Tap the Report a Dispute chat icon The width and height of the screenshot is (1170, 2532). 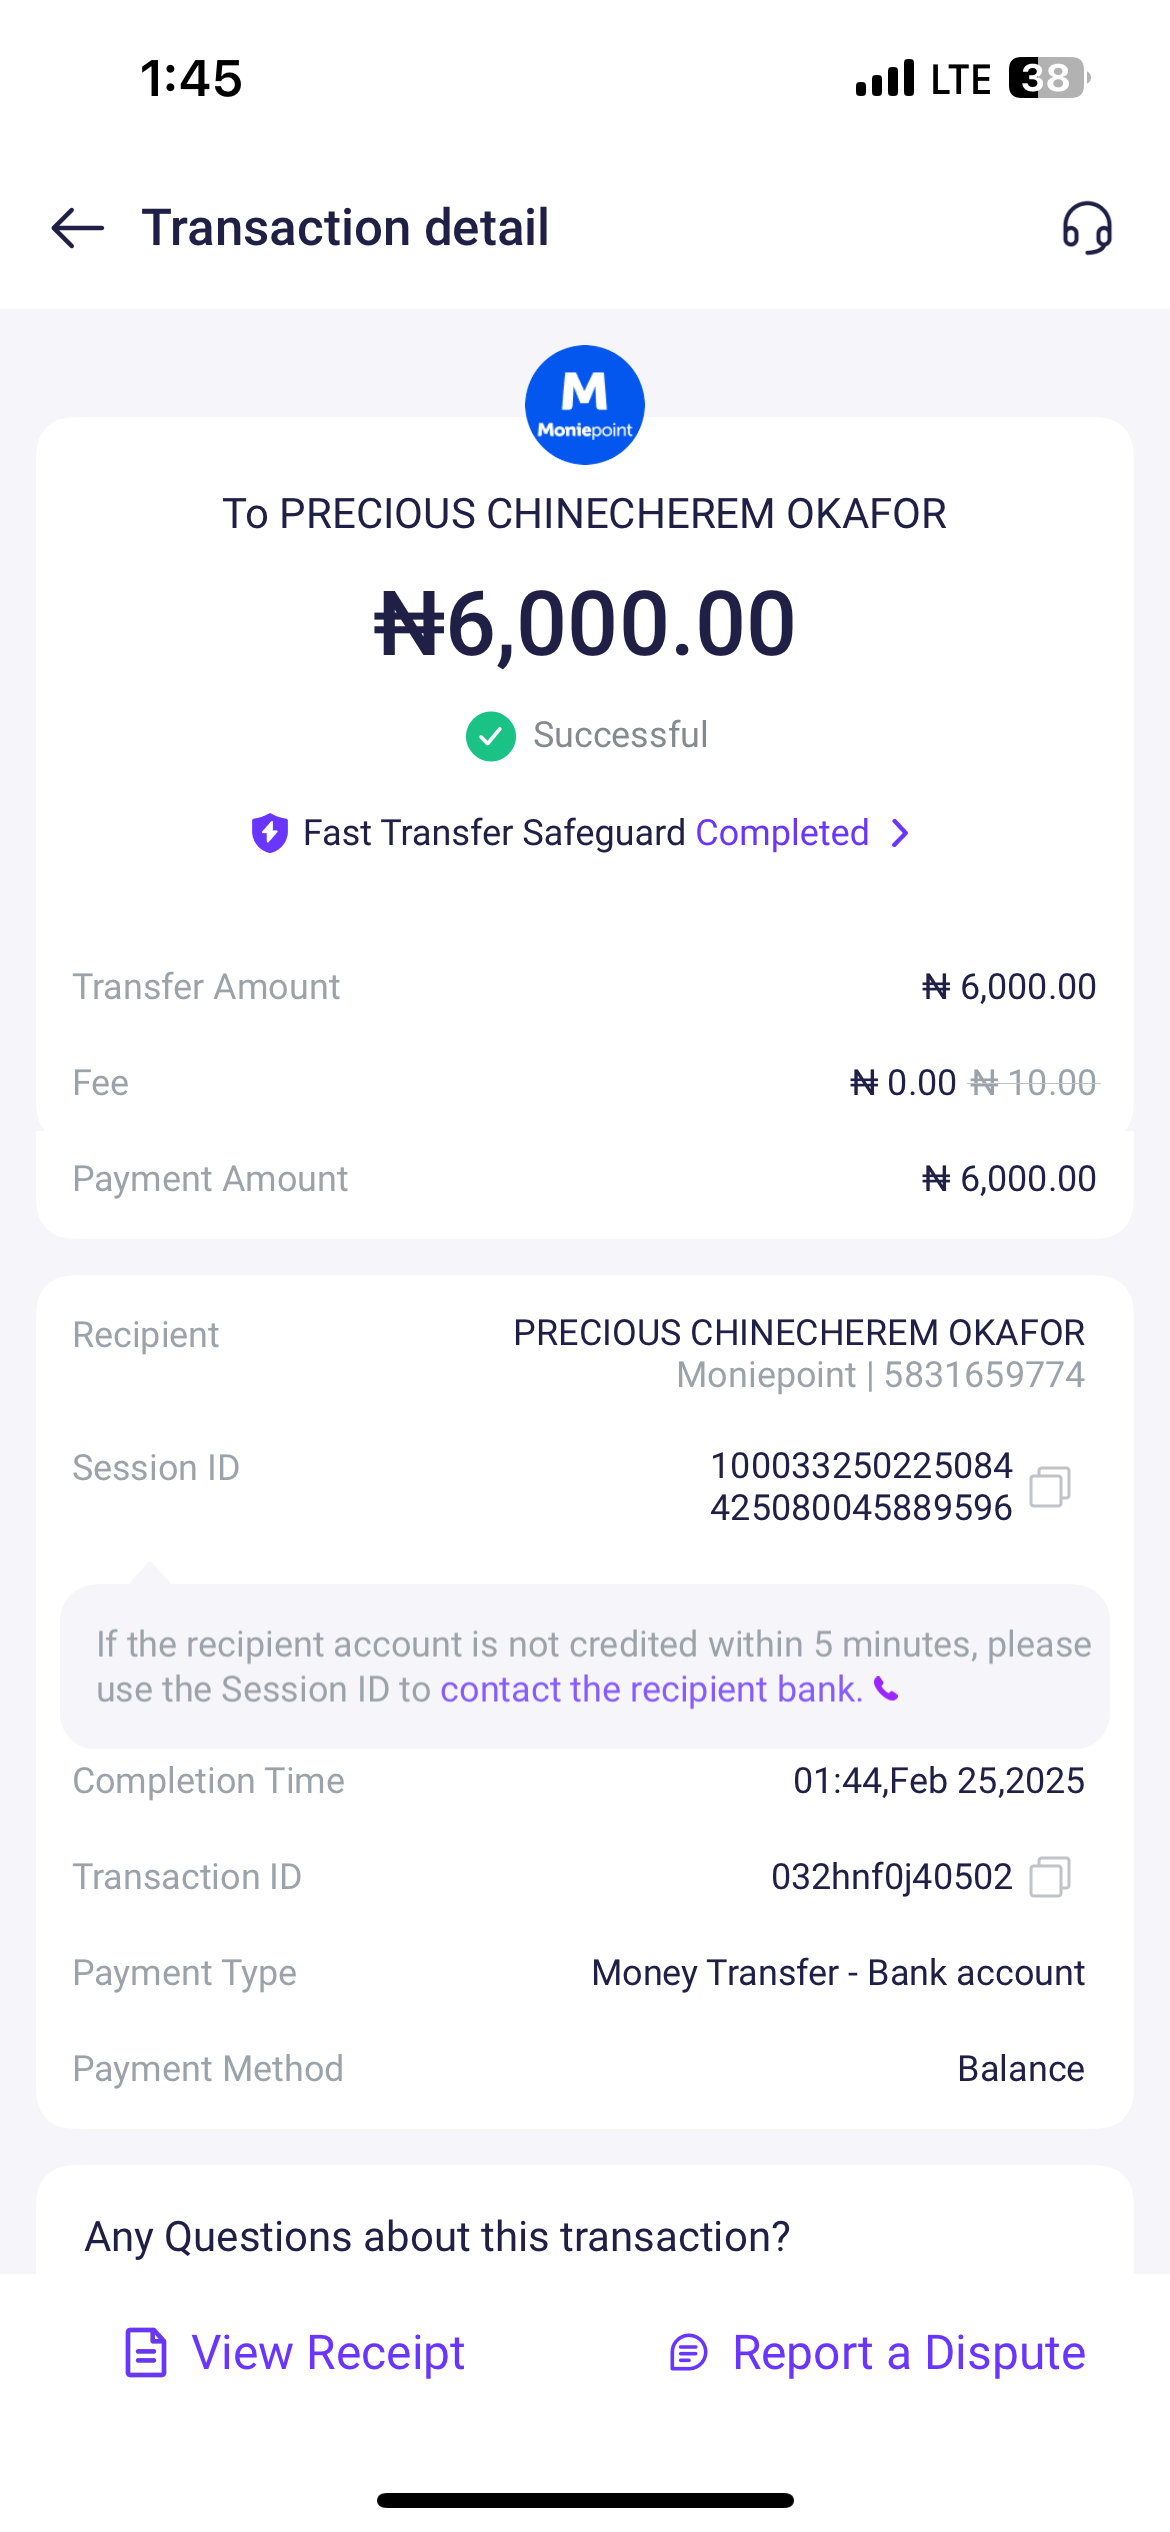689,2353
